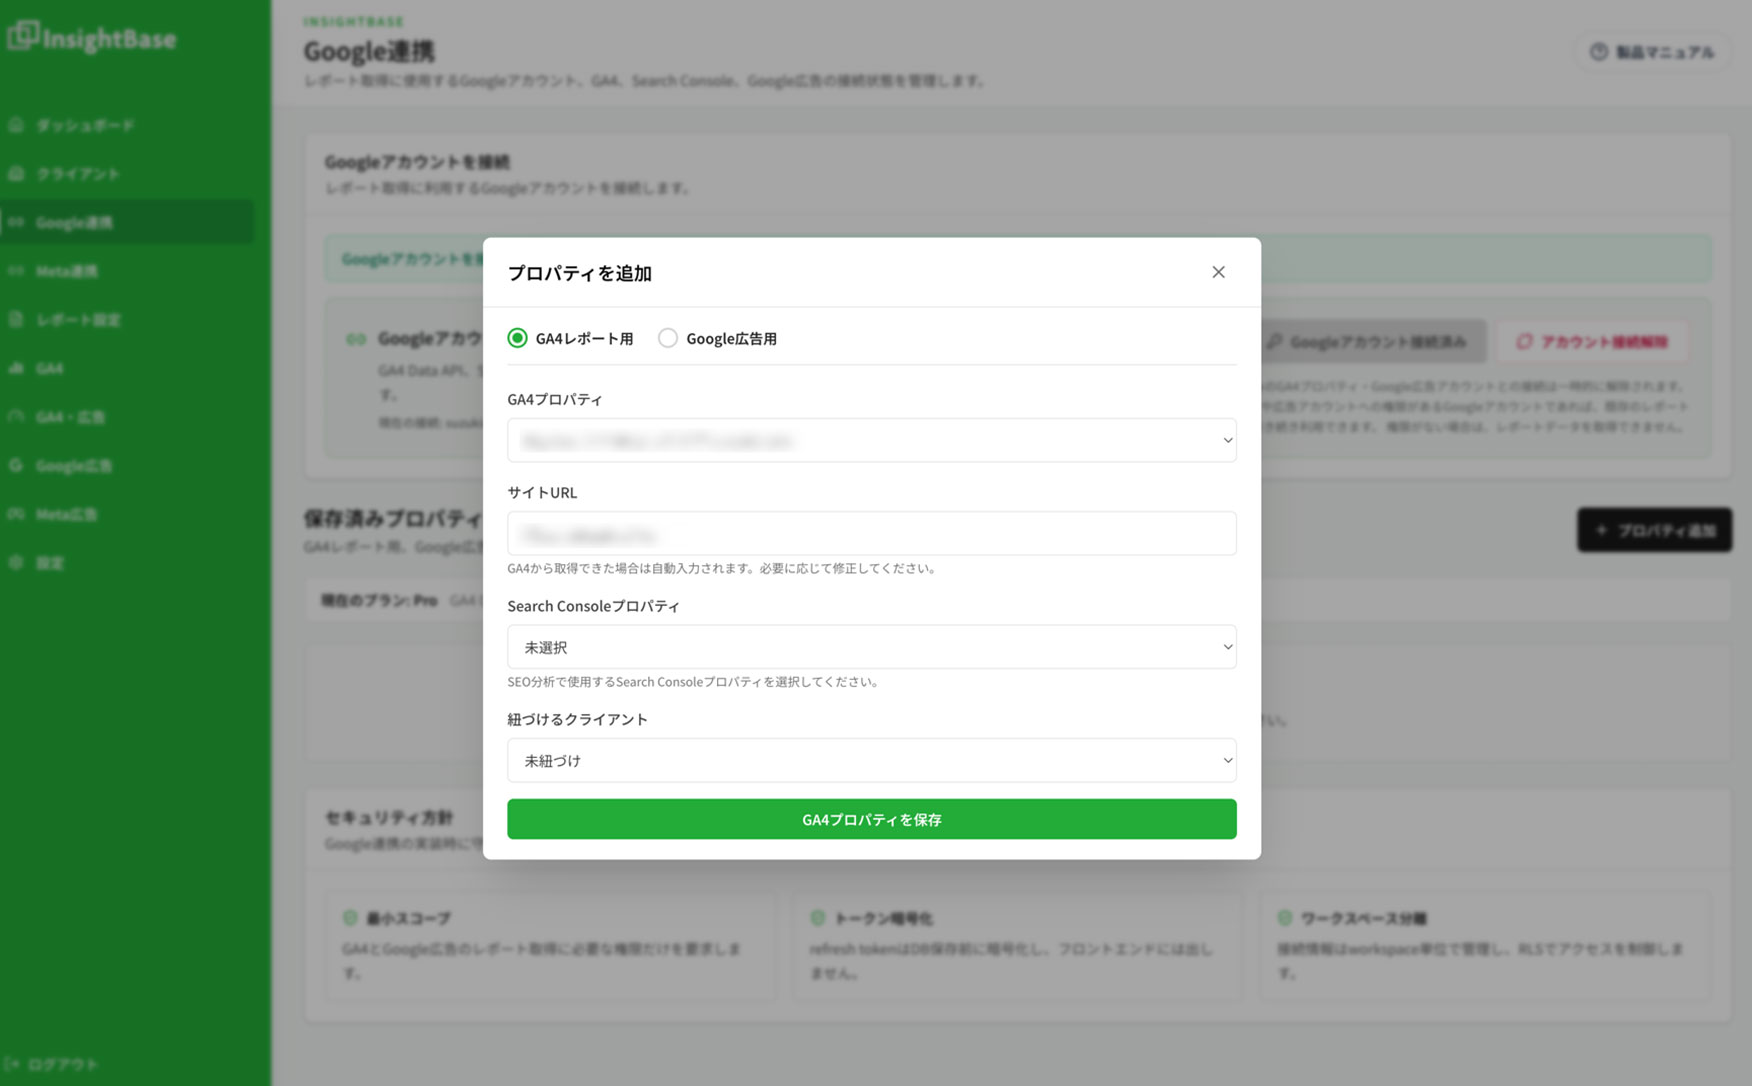Click the プロパティ追加 button behind the dialog
The width and height of the screenshot is (1752, 1086).
click(x=1654, y=530)
